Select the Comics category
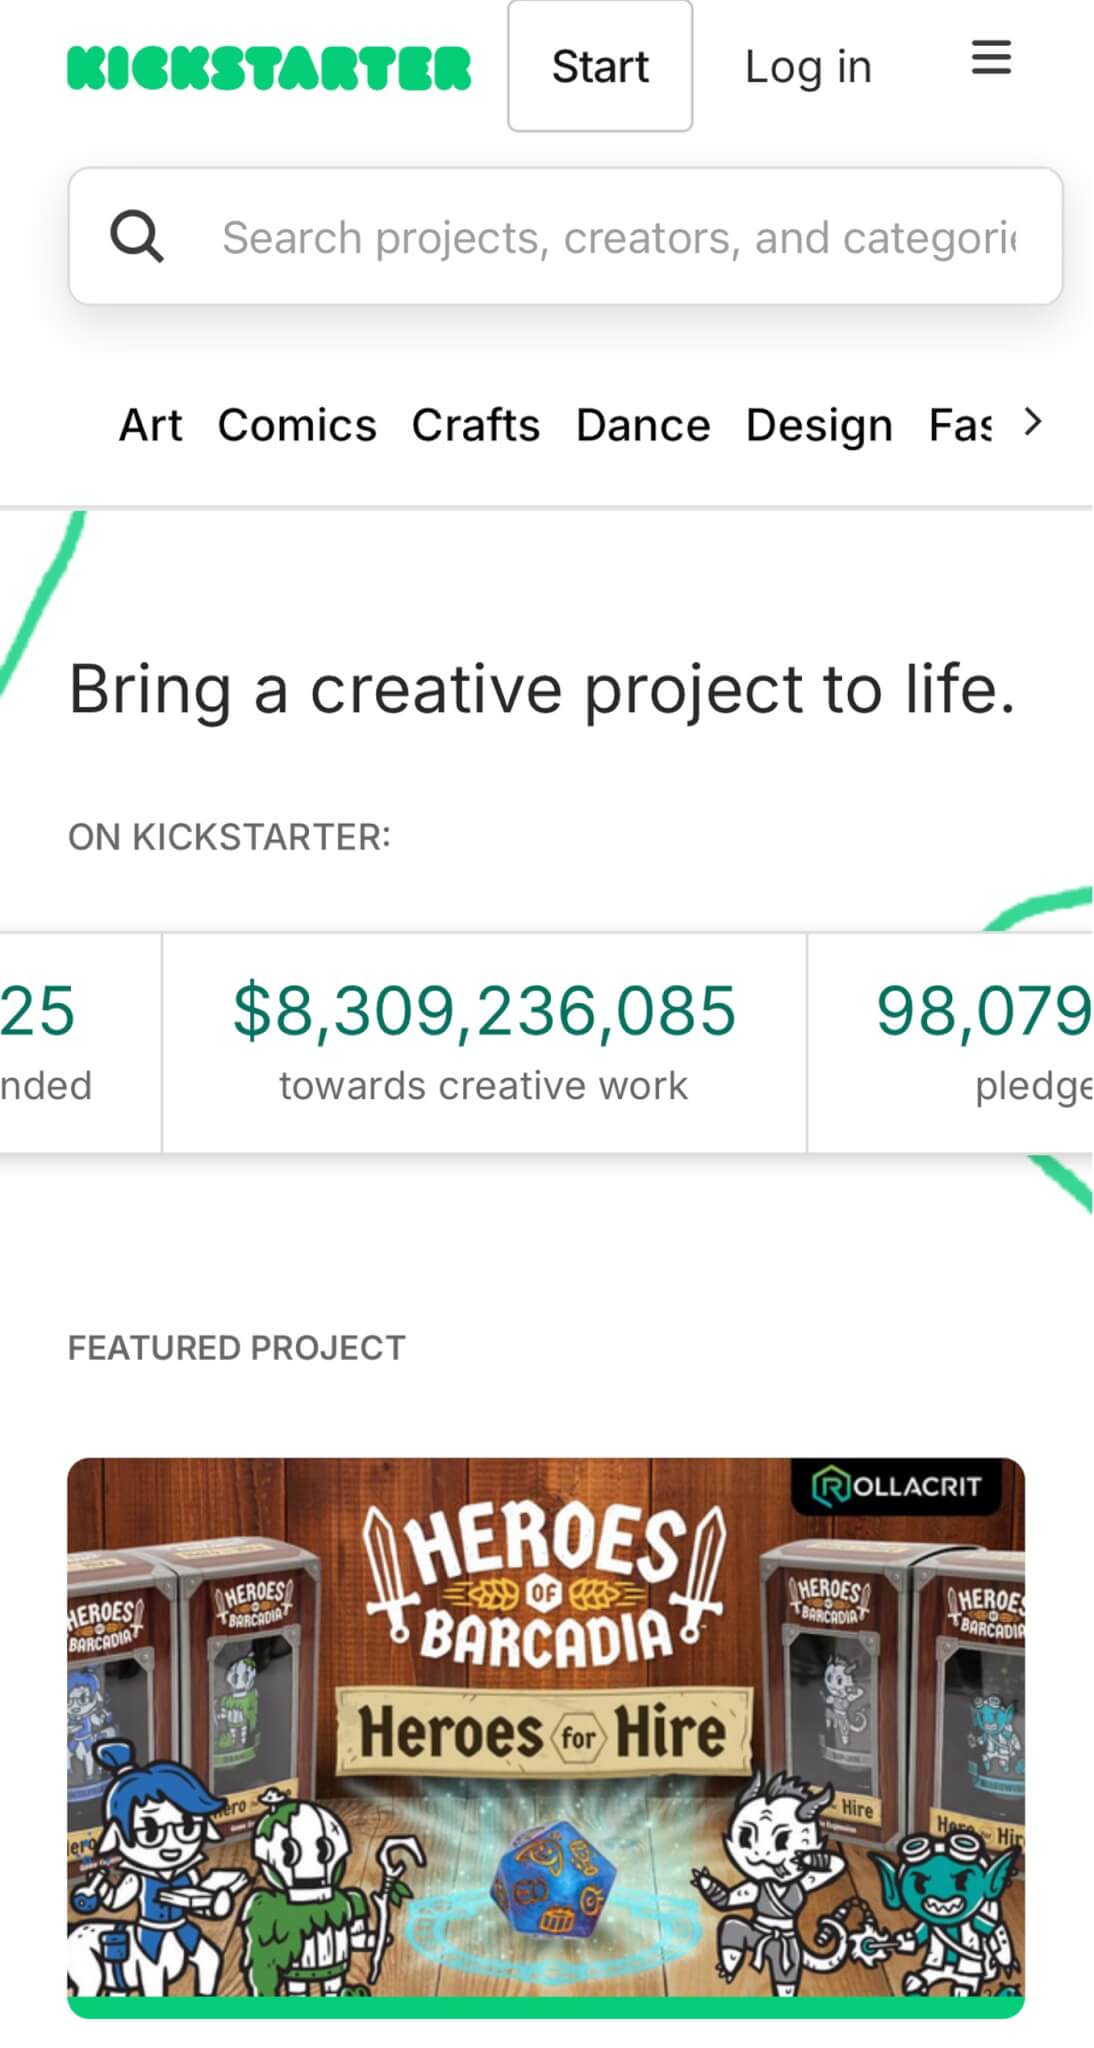 click(x=297, y=425)
